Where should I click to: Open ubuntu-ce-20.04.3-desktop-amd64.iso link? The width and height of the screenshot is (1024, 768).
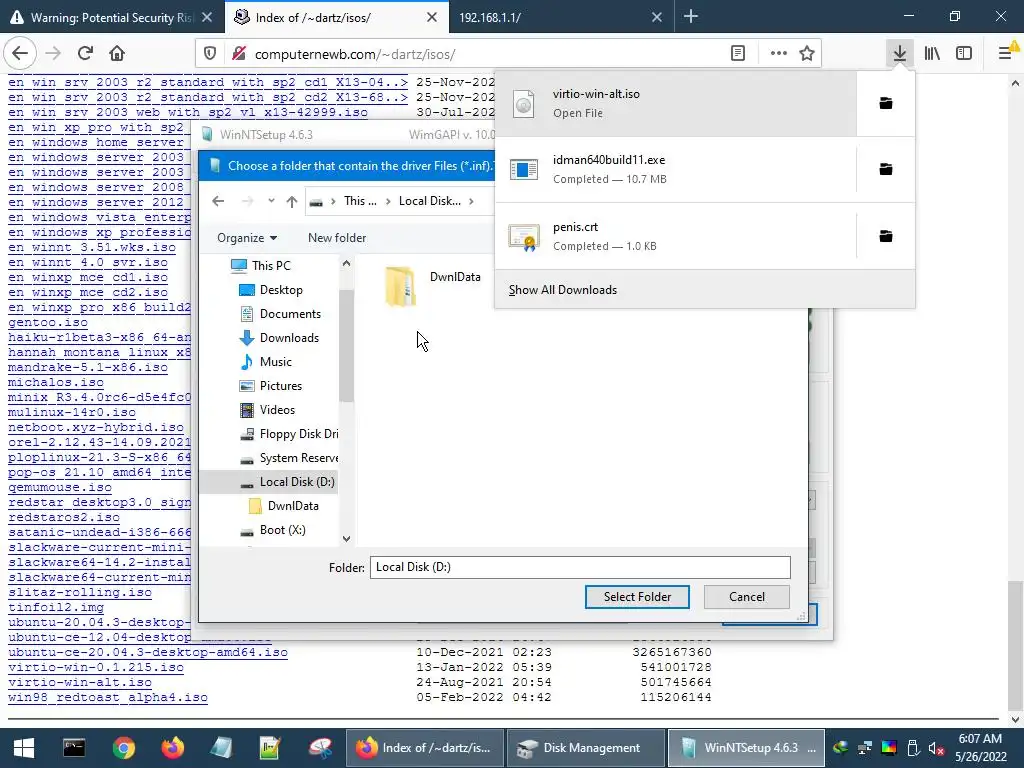click(148, 652)
